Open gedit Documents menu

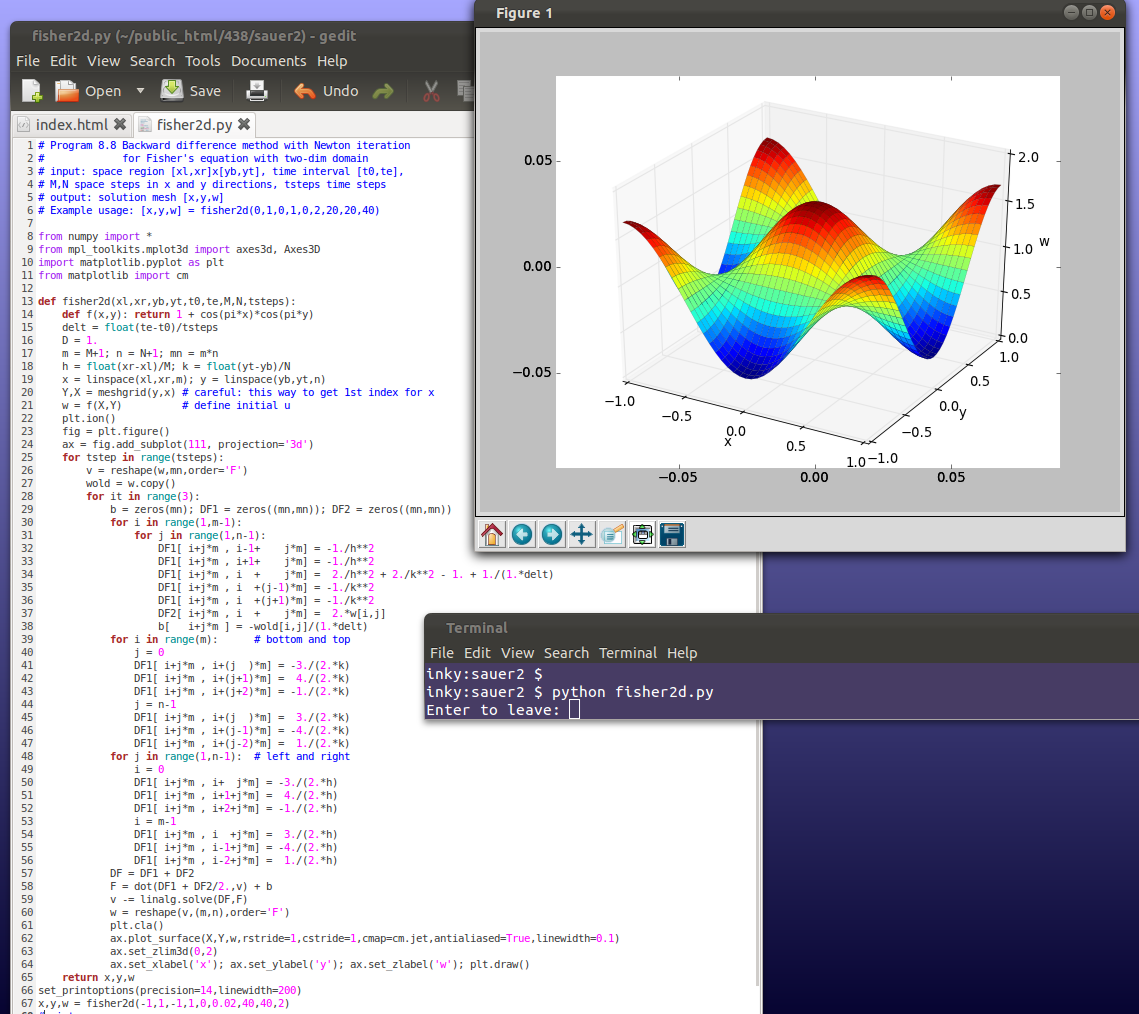pos(269,61)
